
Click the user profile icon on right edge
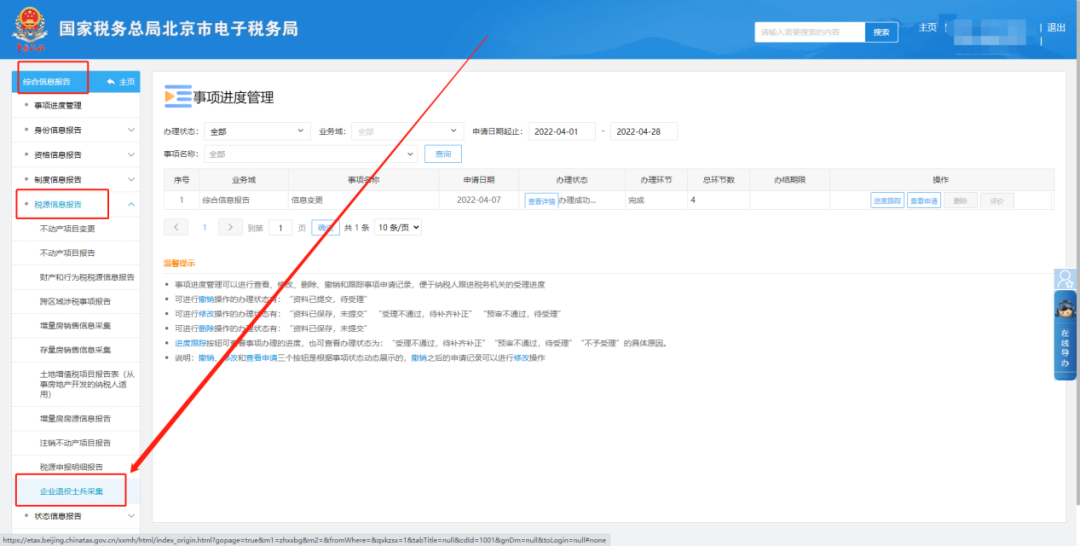pos(1065,278)
